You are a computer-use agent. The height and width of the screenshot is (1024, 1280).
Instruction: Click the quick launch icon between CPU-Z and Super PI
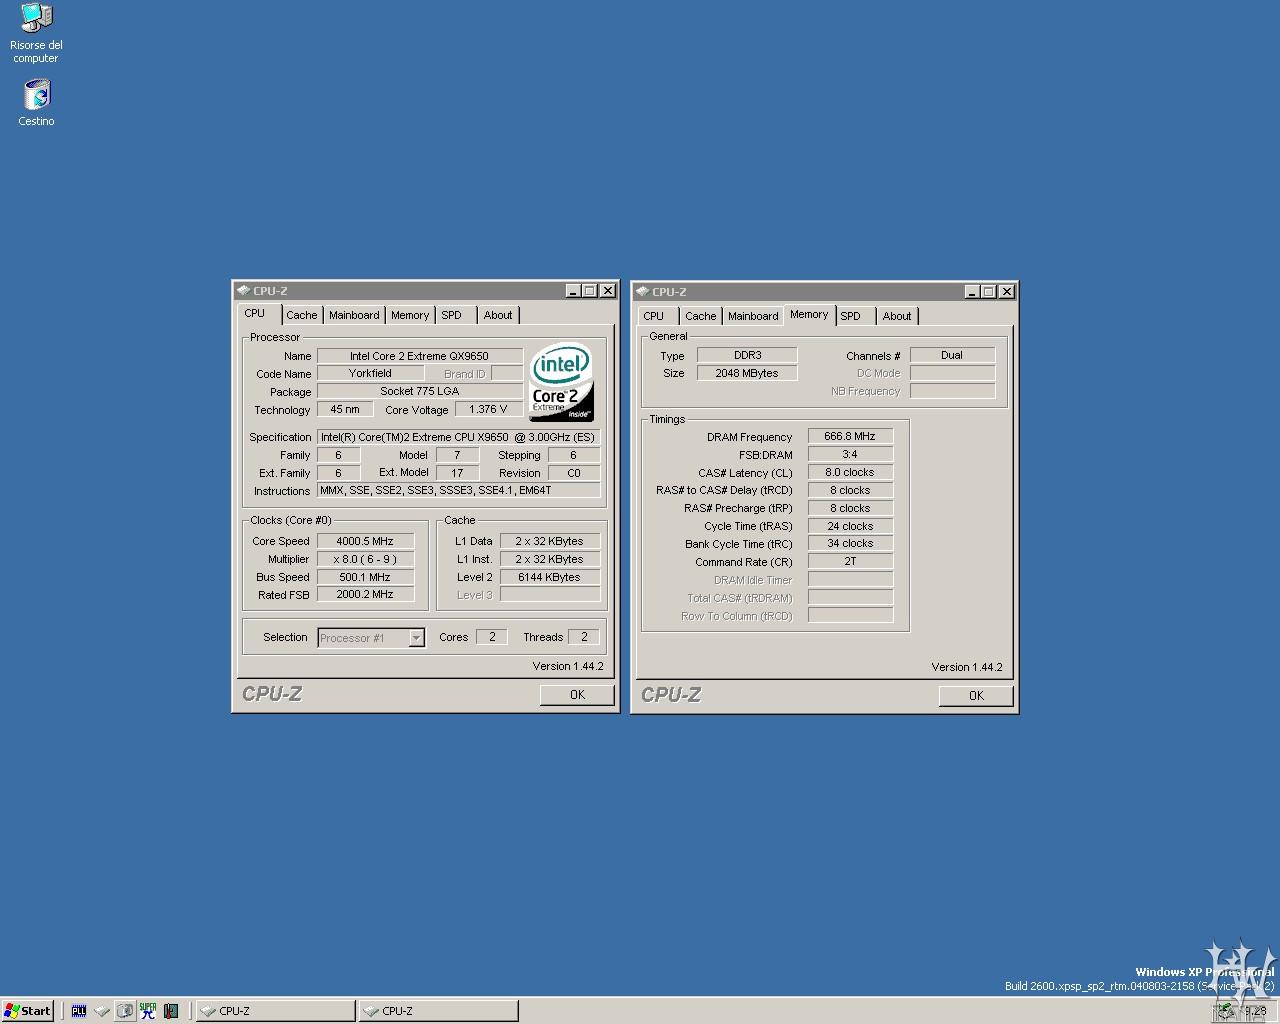click(x=124, y=1011)
